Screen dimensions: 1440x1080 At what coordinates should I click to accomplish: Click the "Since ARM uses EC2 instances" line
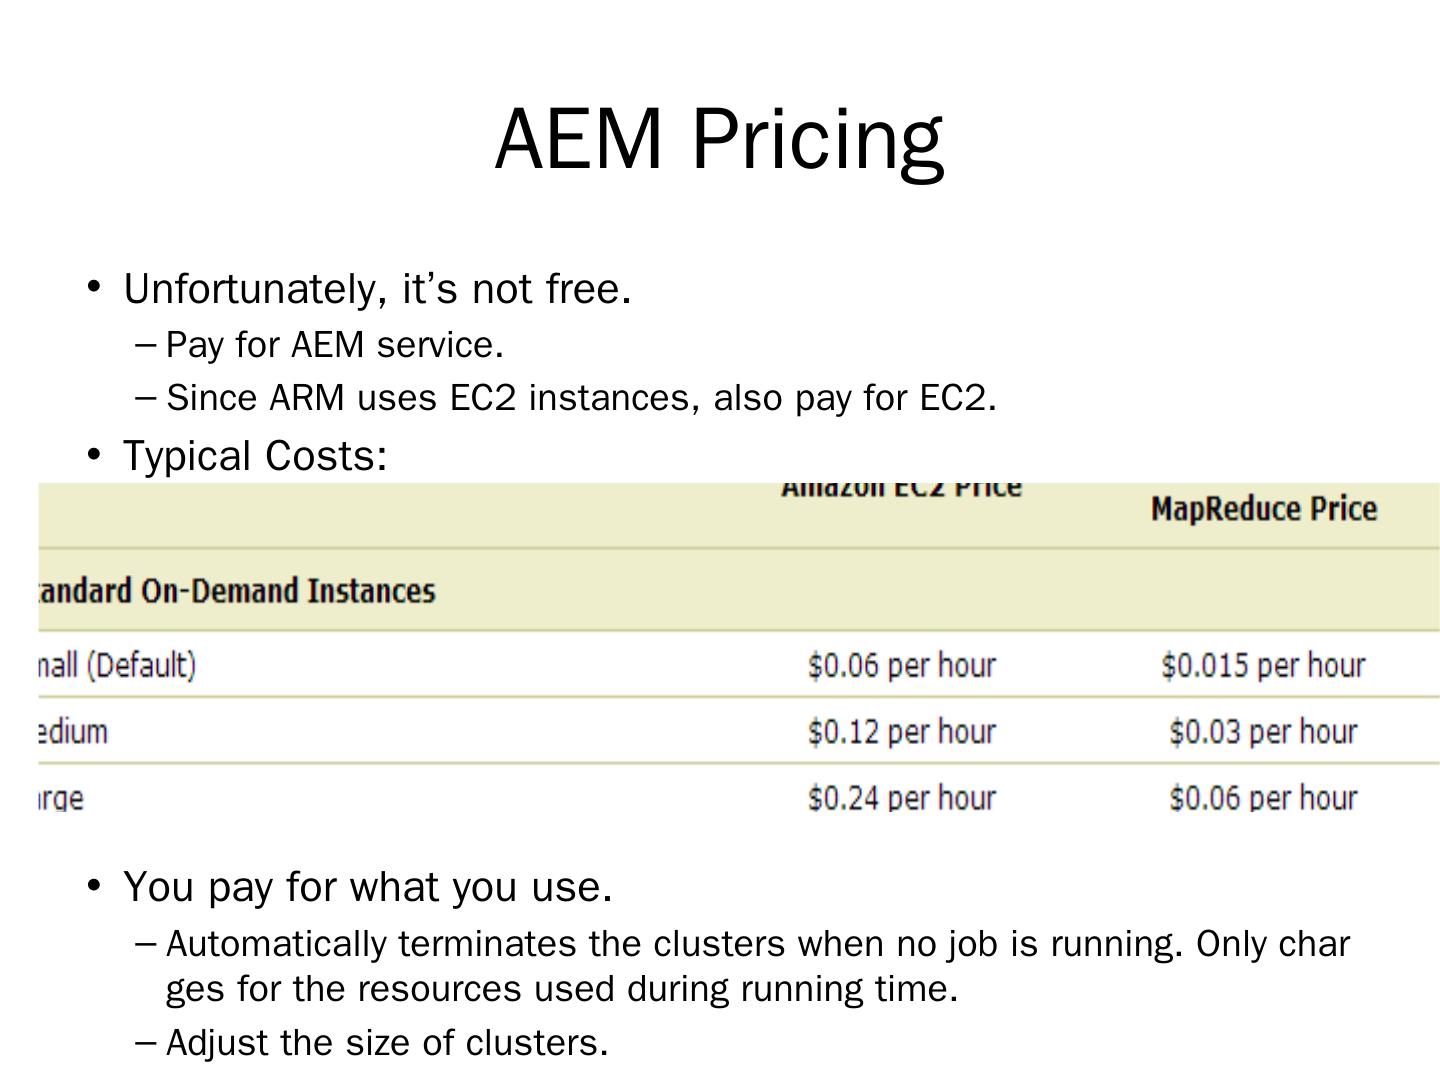[x=581, y=398]
